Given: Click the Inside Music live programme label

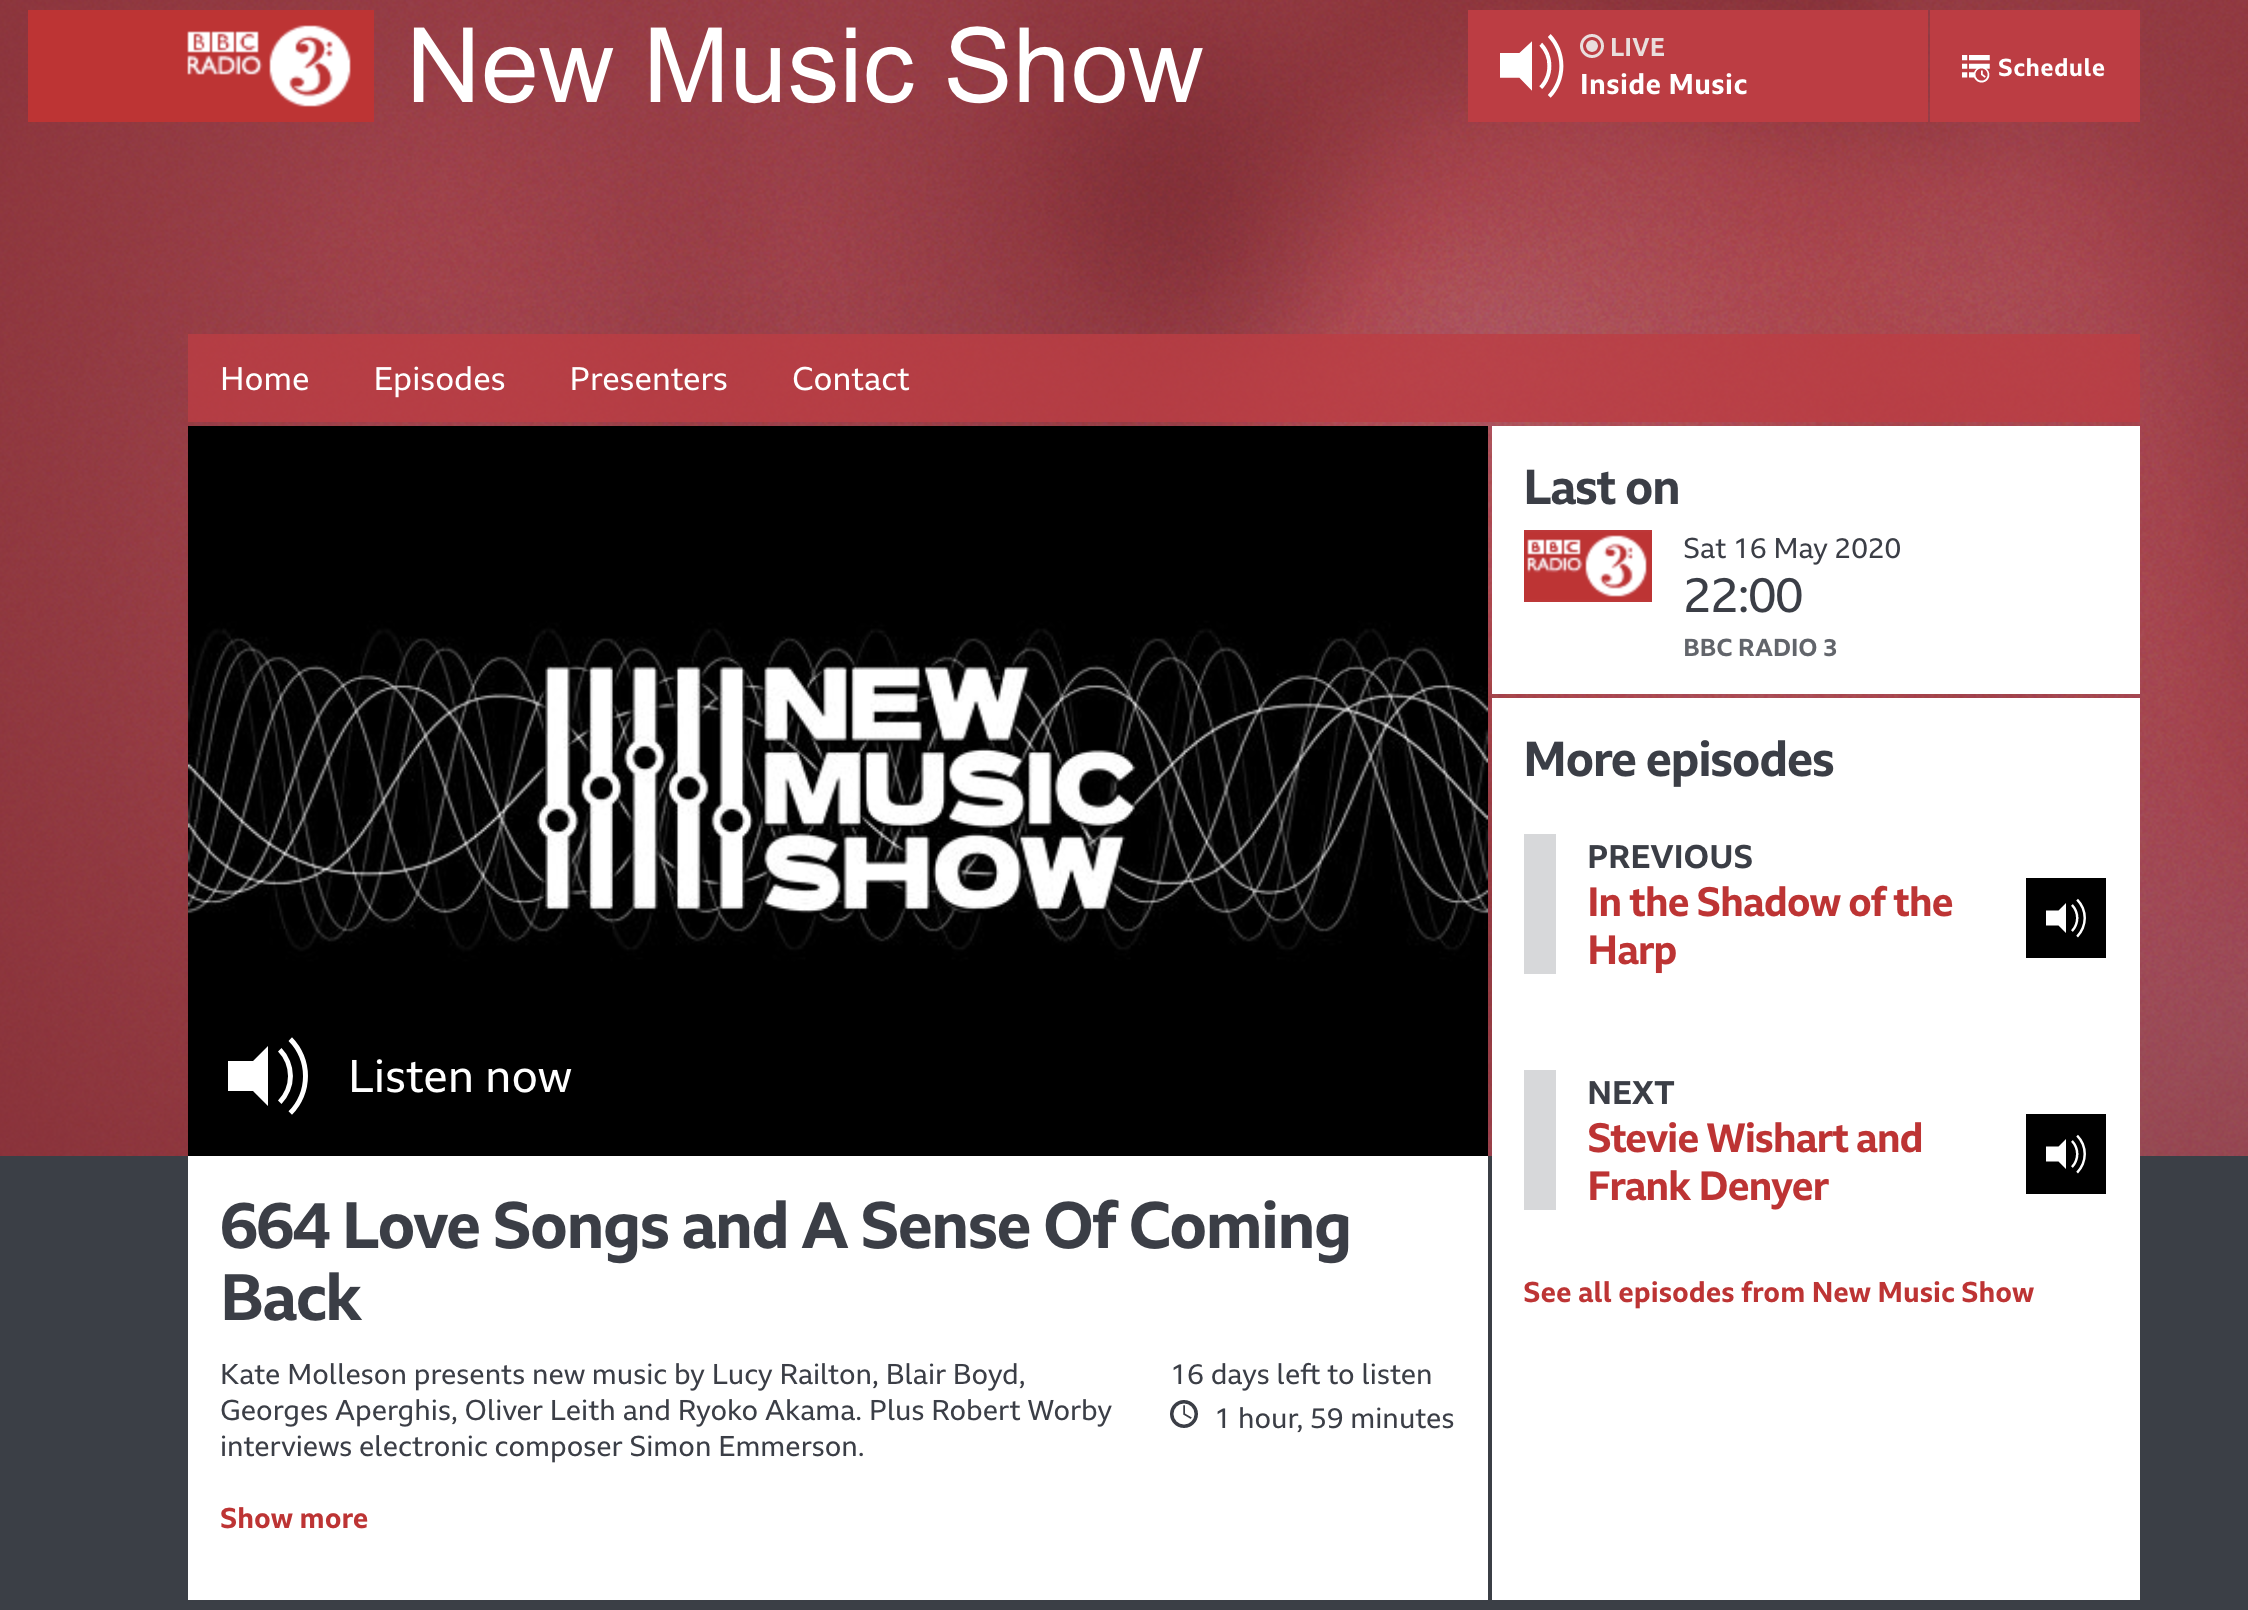Looking at the screenshot, I should 1663,85.
